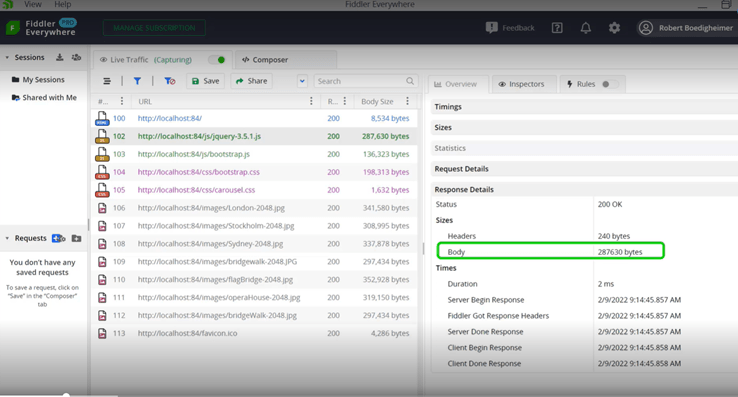The width and height of the screenshot is (738, 397).
Task: Show notifications bell
Action: click(586, 28)
